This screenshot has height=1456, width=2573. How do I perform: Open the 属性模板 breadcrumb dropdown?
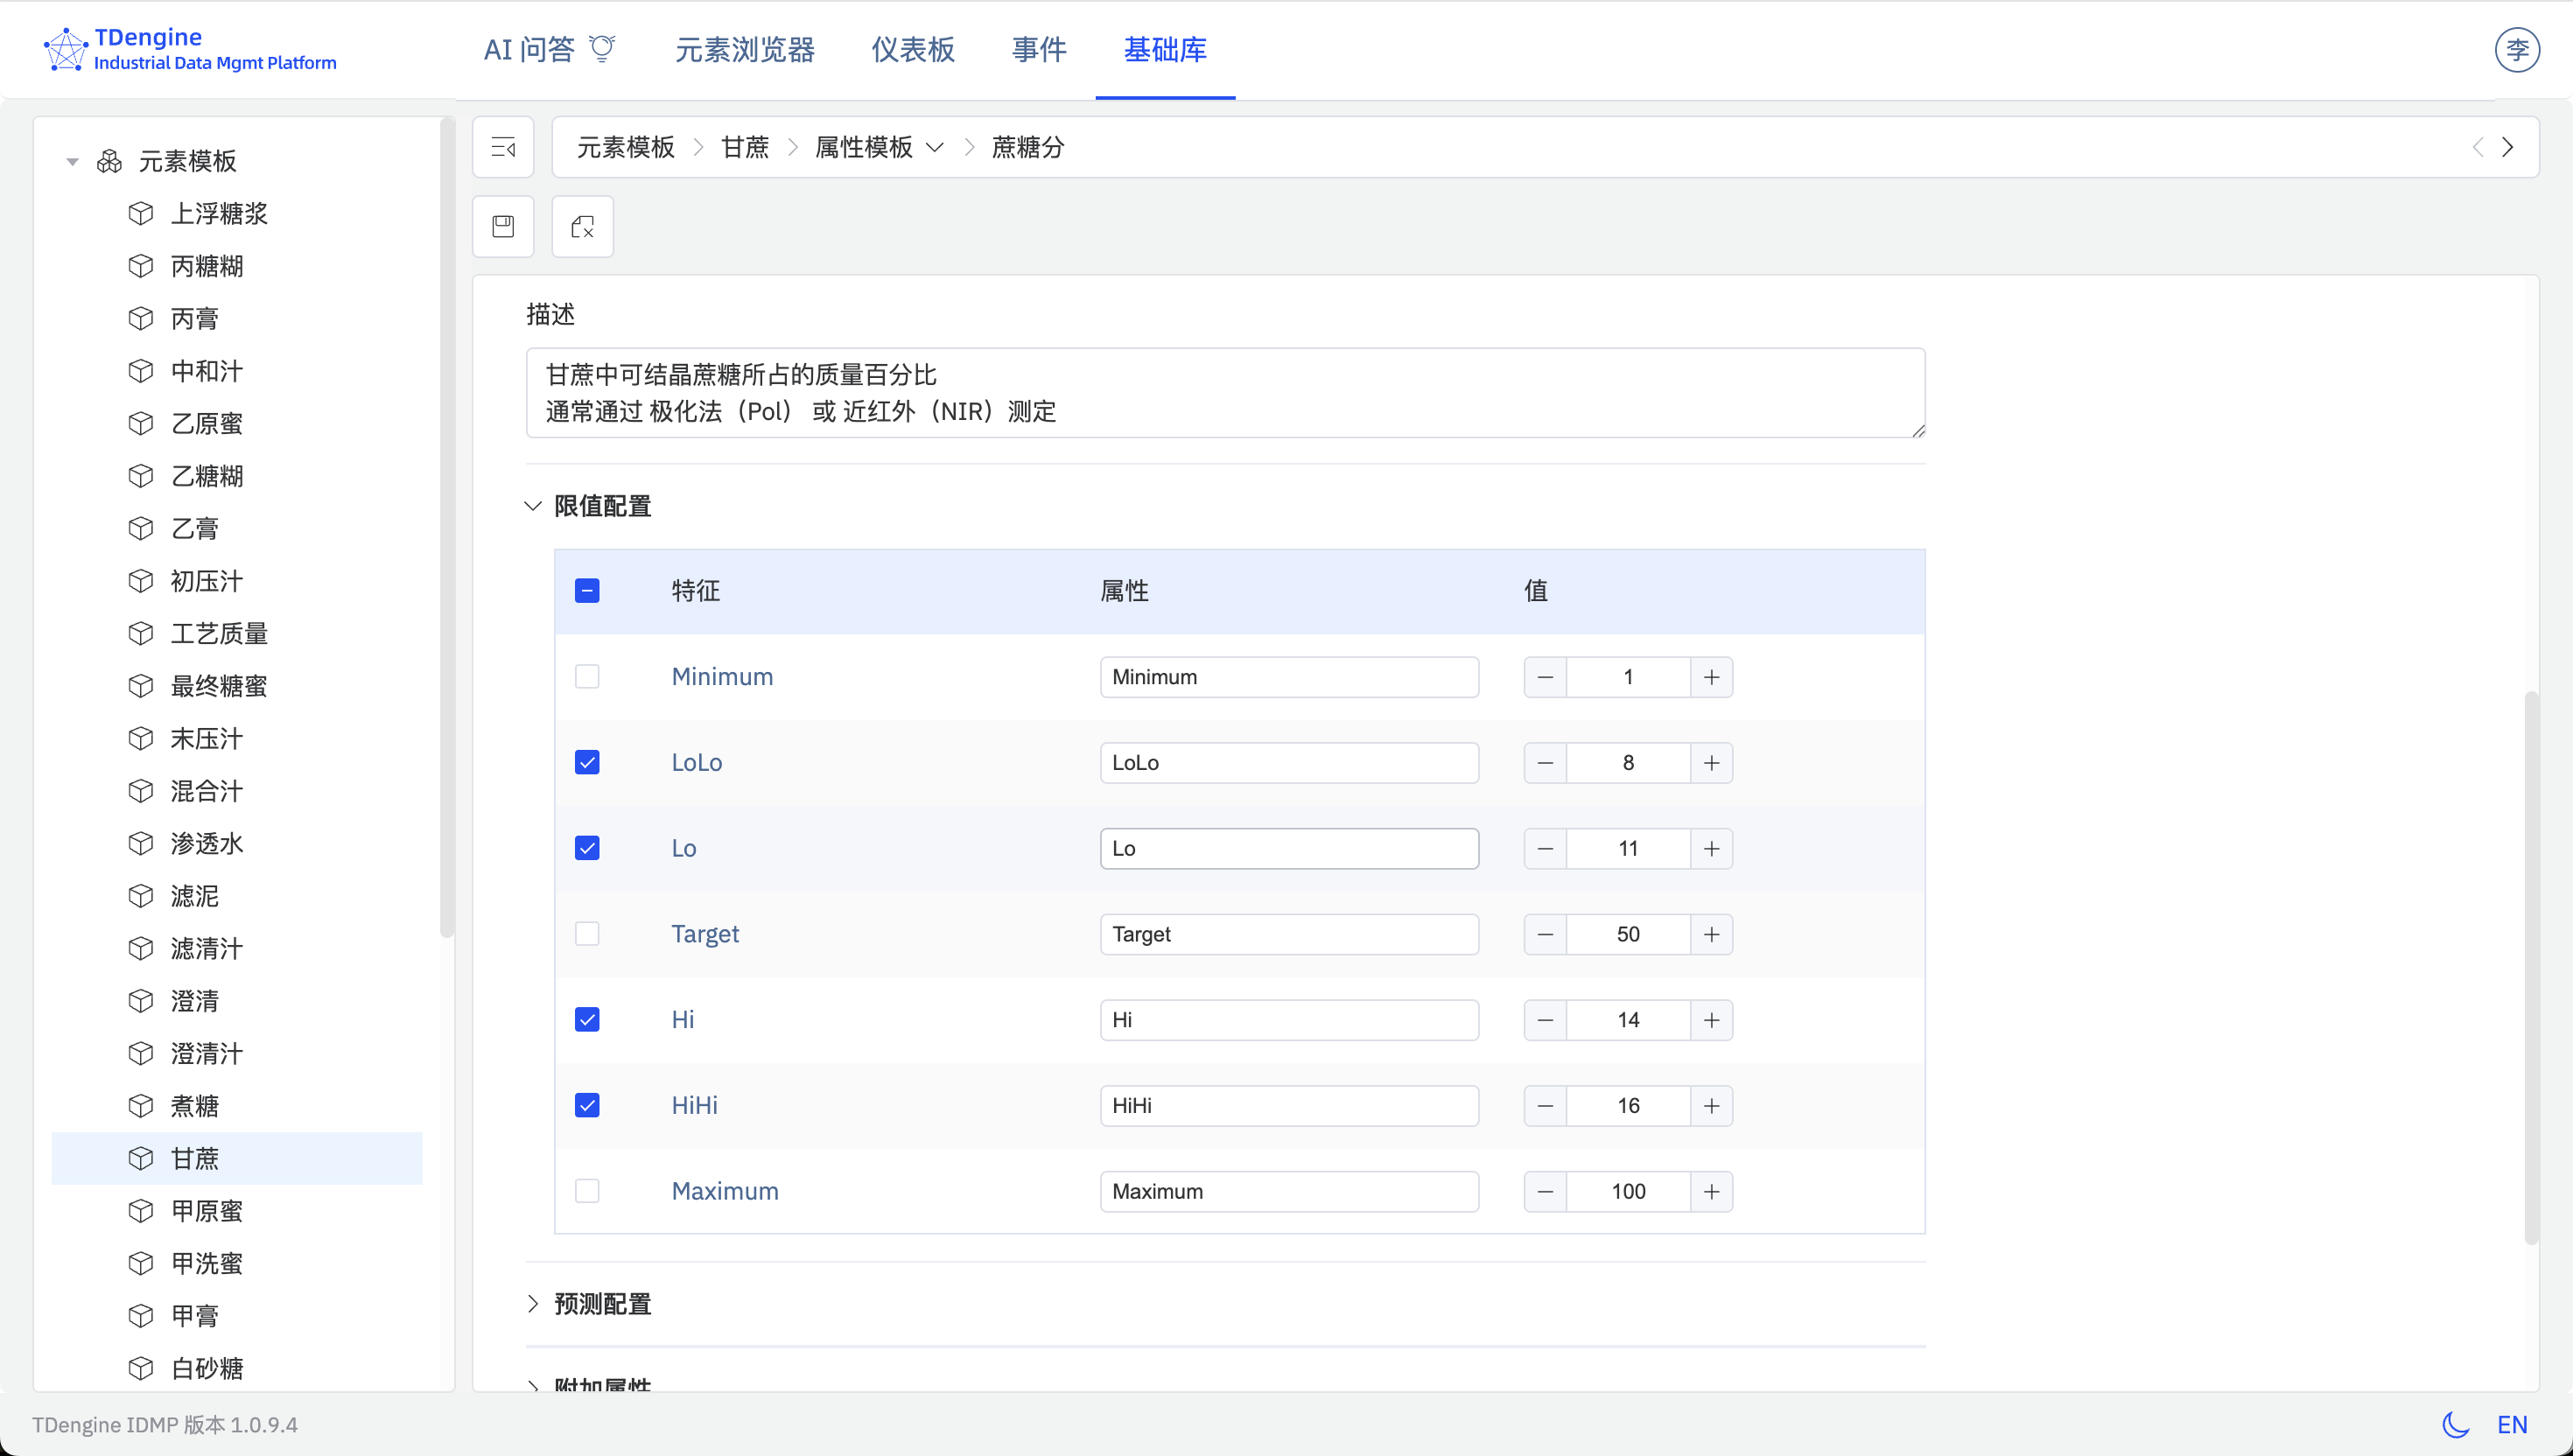coord(935,147)
